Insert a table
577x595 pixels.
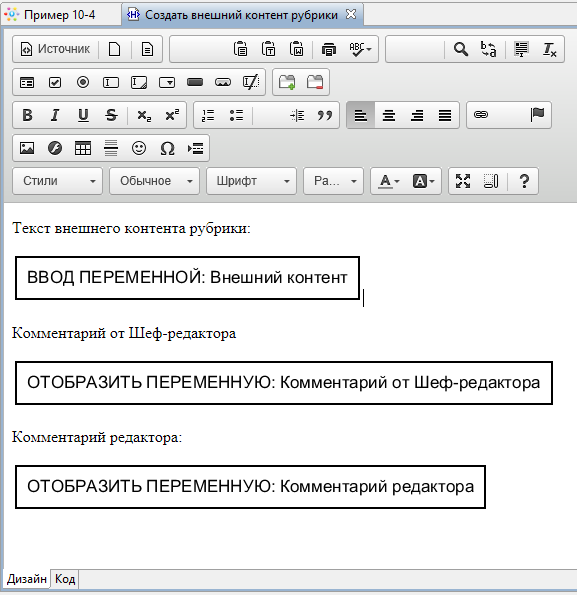pyautogui.click(x=83, y=148)
